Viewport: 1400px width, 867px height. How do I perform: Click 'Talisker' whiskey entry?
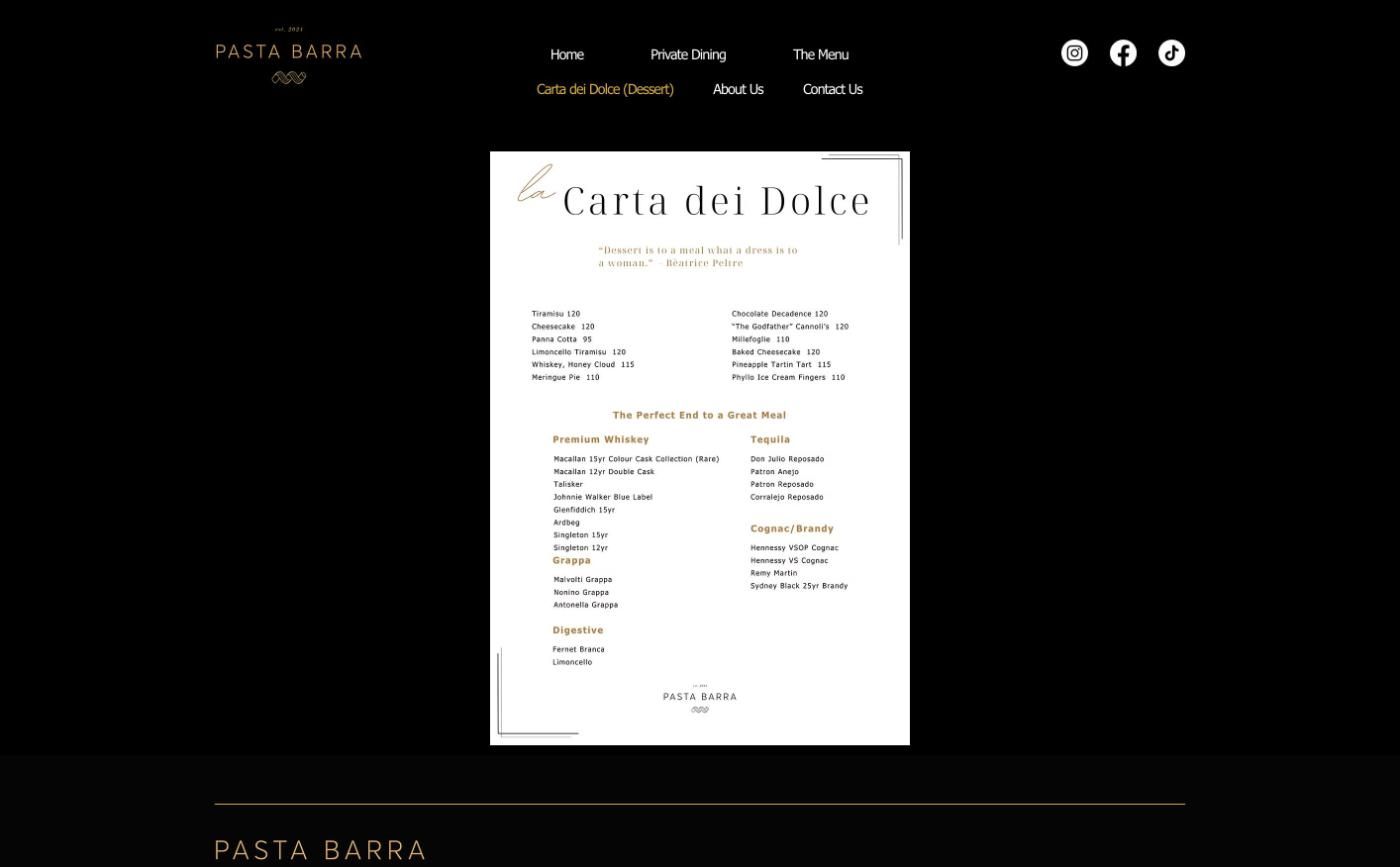pyautogui.click(x=567, y=484)
